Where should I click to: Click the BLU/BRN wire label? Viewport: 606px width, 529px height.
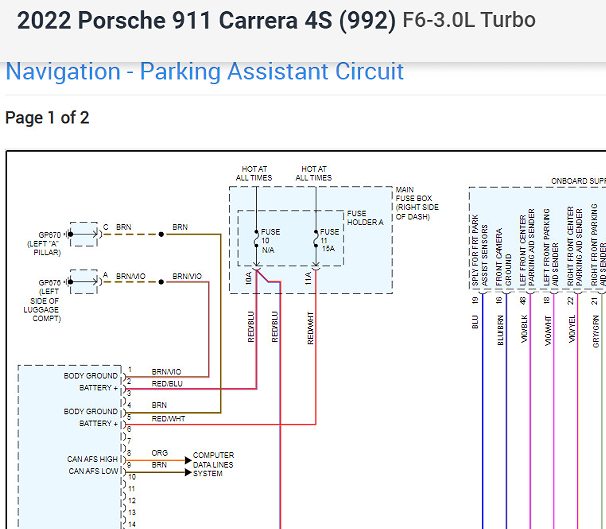coord(500,330)
